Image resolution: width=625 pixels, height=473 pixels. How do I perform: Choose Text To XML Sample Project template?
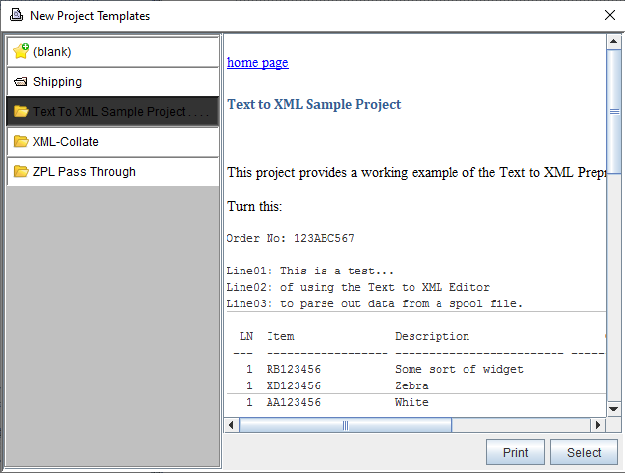[x=113, y=112]
